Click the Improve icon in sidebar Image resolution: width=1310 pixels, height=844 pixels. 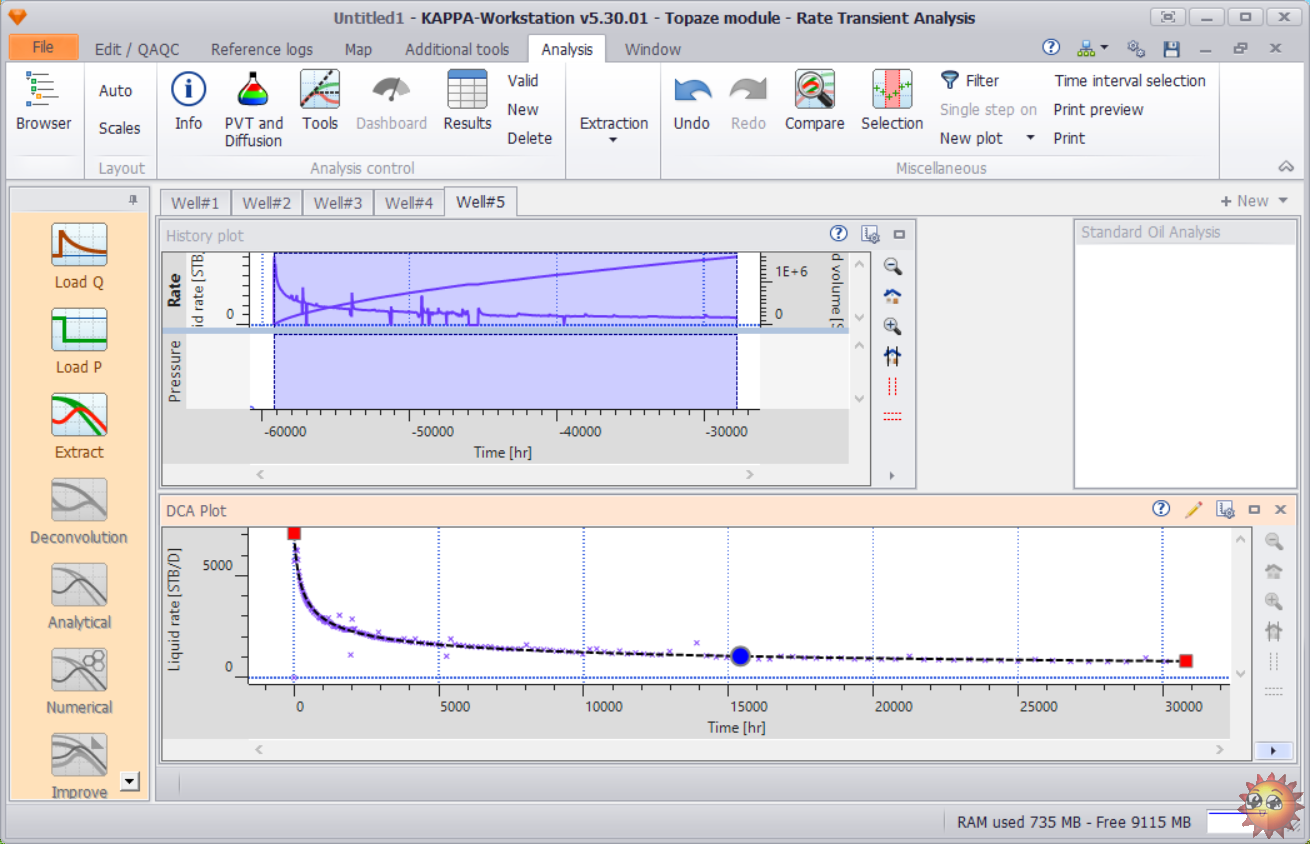pyautogui.click(x=79, y=755)
